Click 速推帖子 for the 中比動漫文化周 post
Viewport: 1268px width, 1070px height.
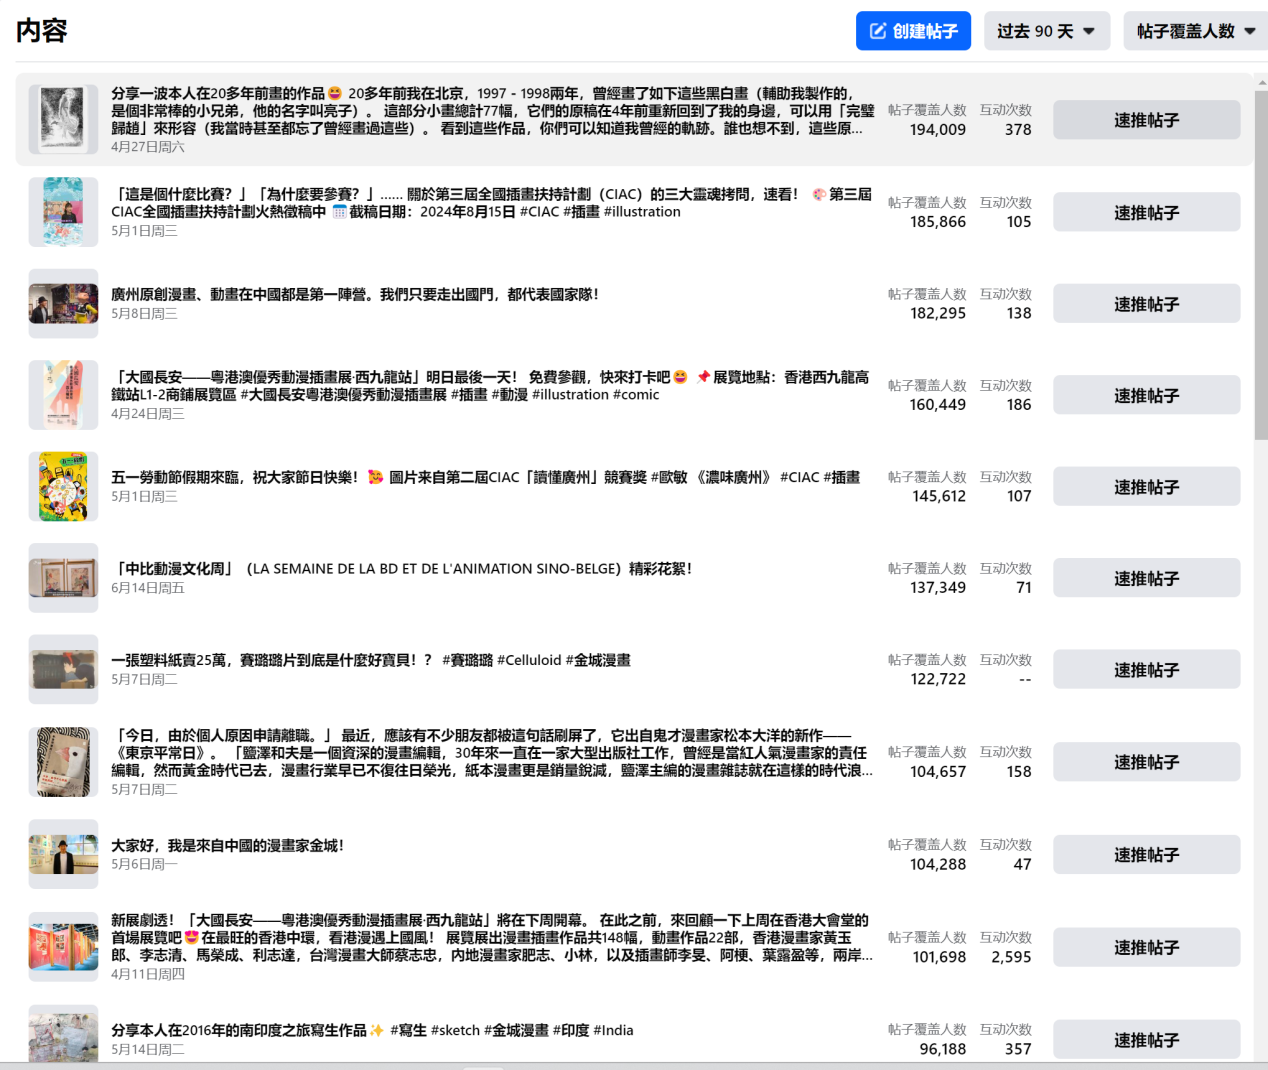click(1146, 579)
